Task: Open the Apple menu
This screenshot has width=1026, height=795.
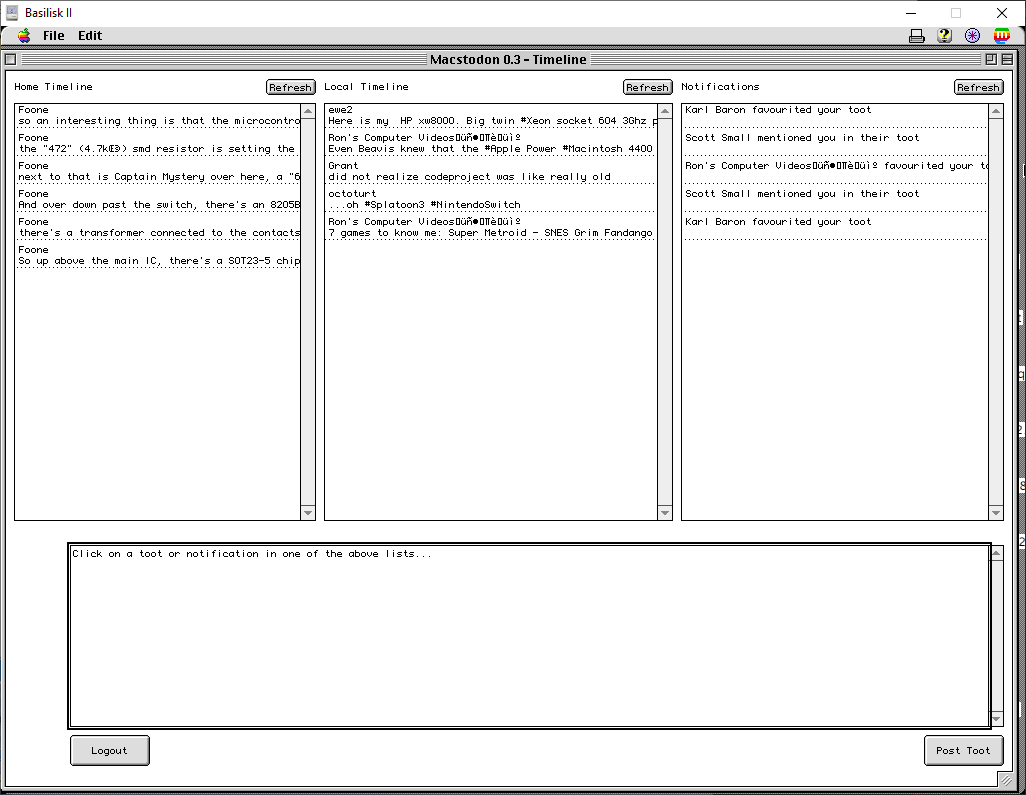Action: [x=22, y=35]
